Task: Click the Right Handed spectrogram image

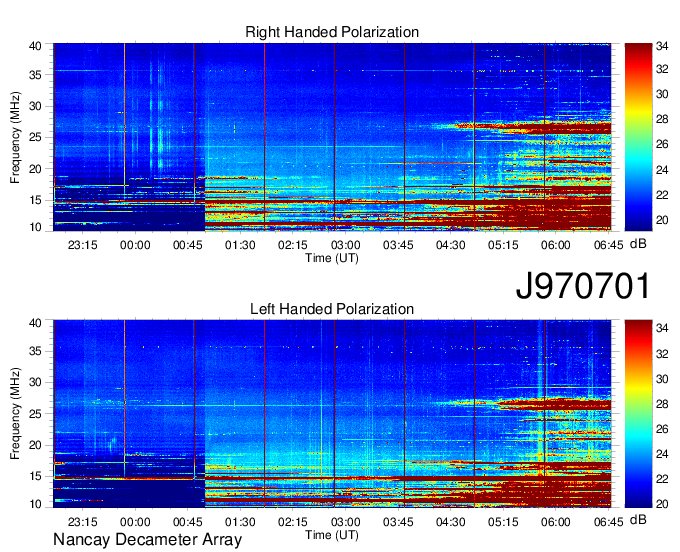Action: pyautogui.click(x=332, y=137)
